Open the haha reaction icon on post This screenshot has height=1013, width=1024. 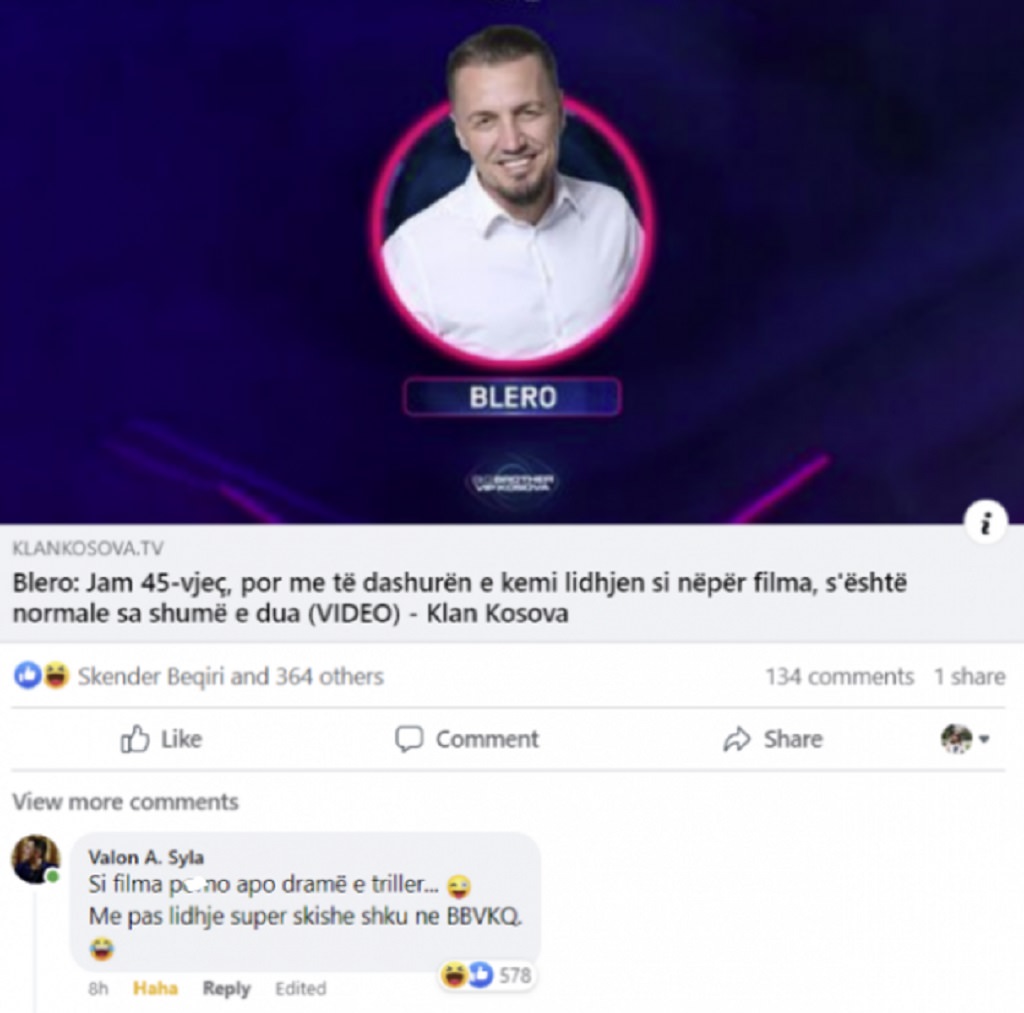(56, 675)
